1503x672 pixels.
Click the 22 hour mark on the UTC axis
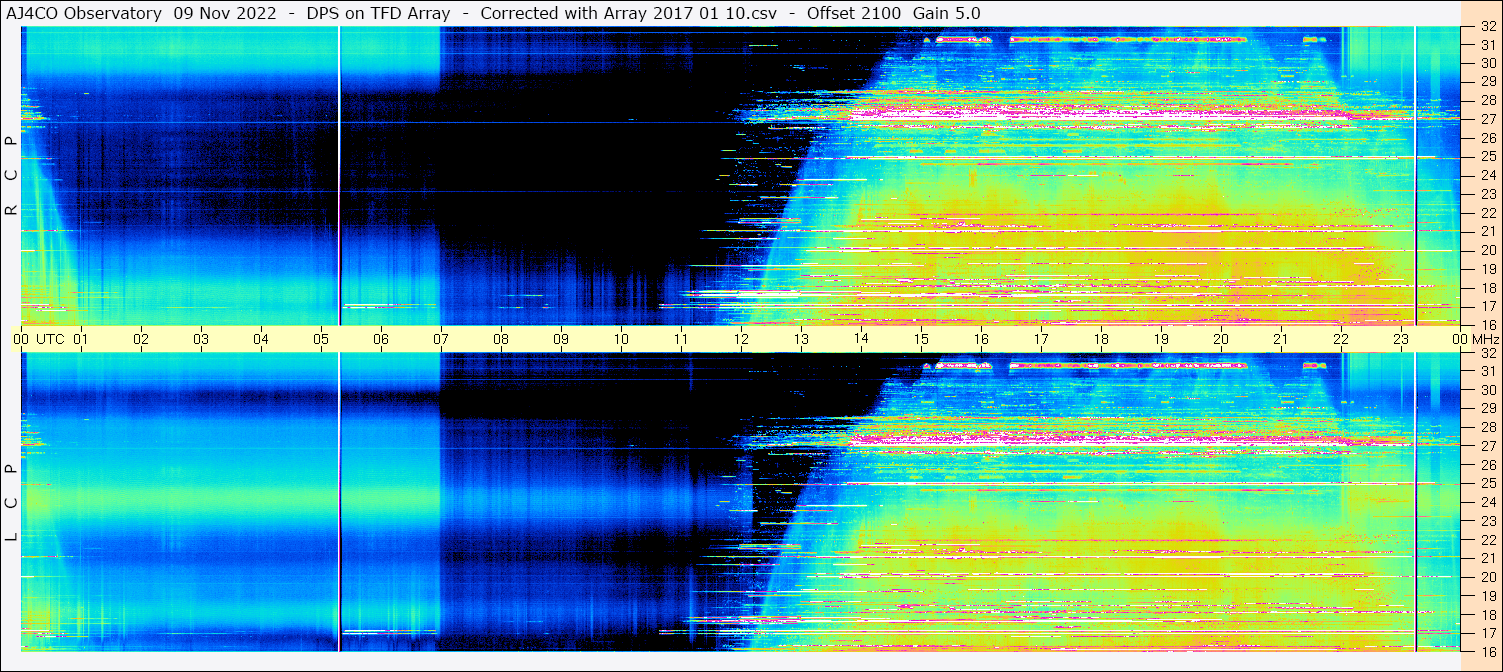tap(1341, 339)
